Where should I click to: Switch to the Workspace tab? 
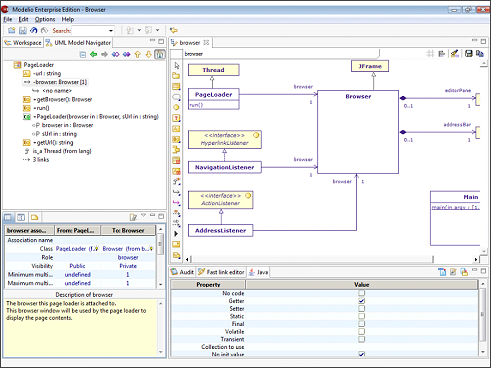(x=23, y=43)
